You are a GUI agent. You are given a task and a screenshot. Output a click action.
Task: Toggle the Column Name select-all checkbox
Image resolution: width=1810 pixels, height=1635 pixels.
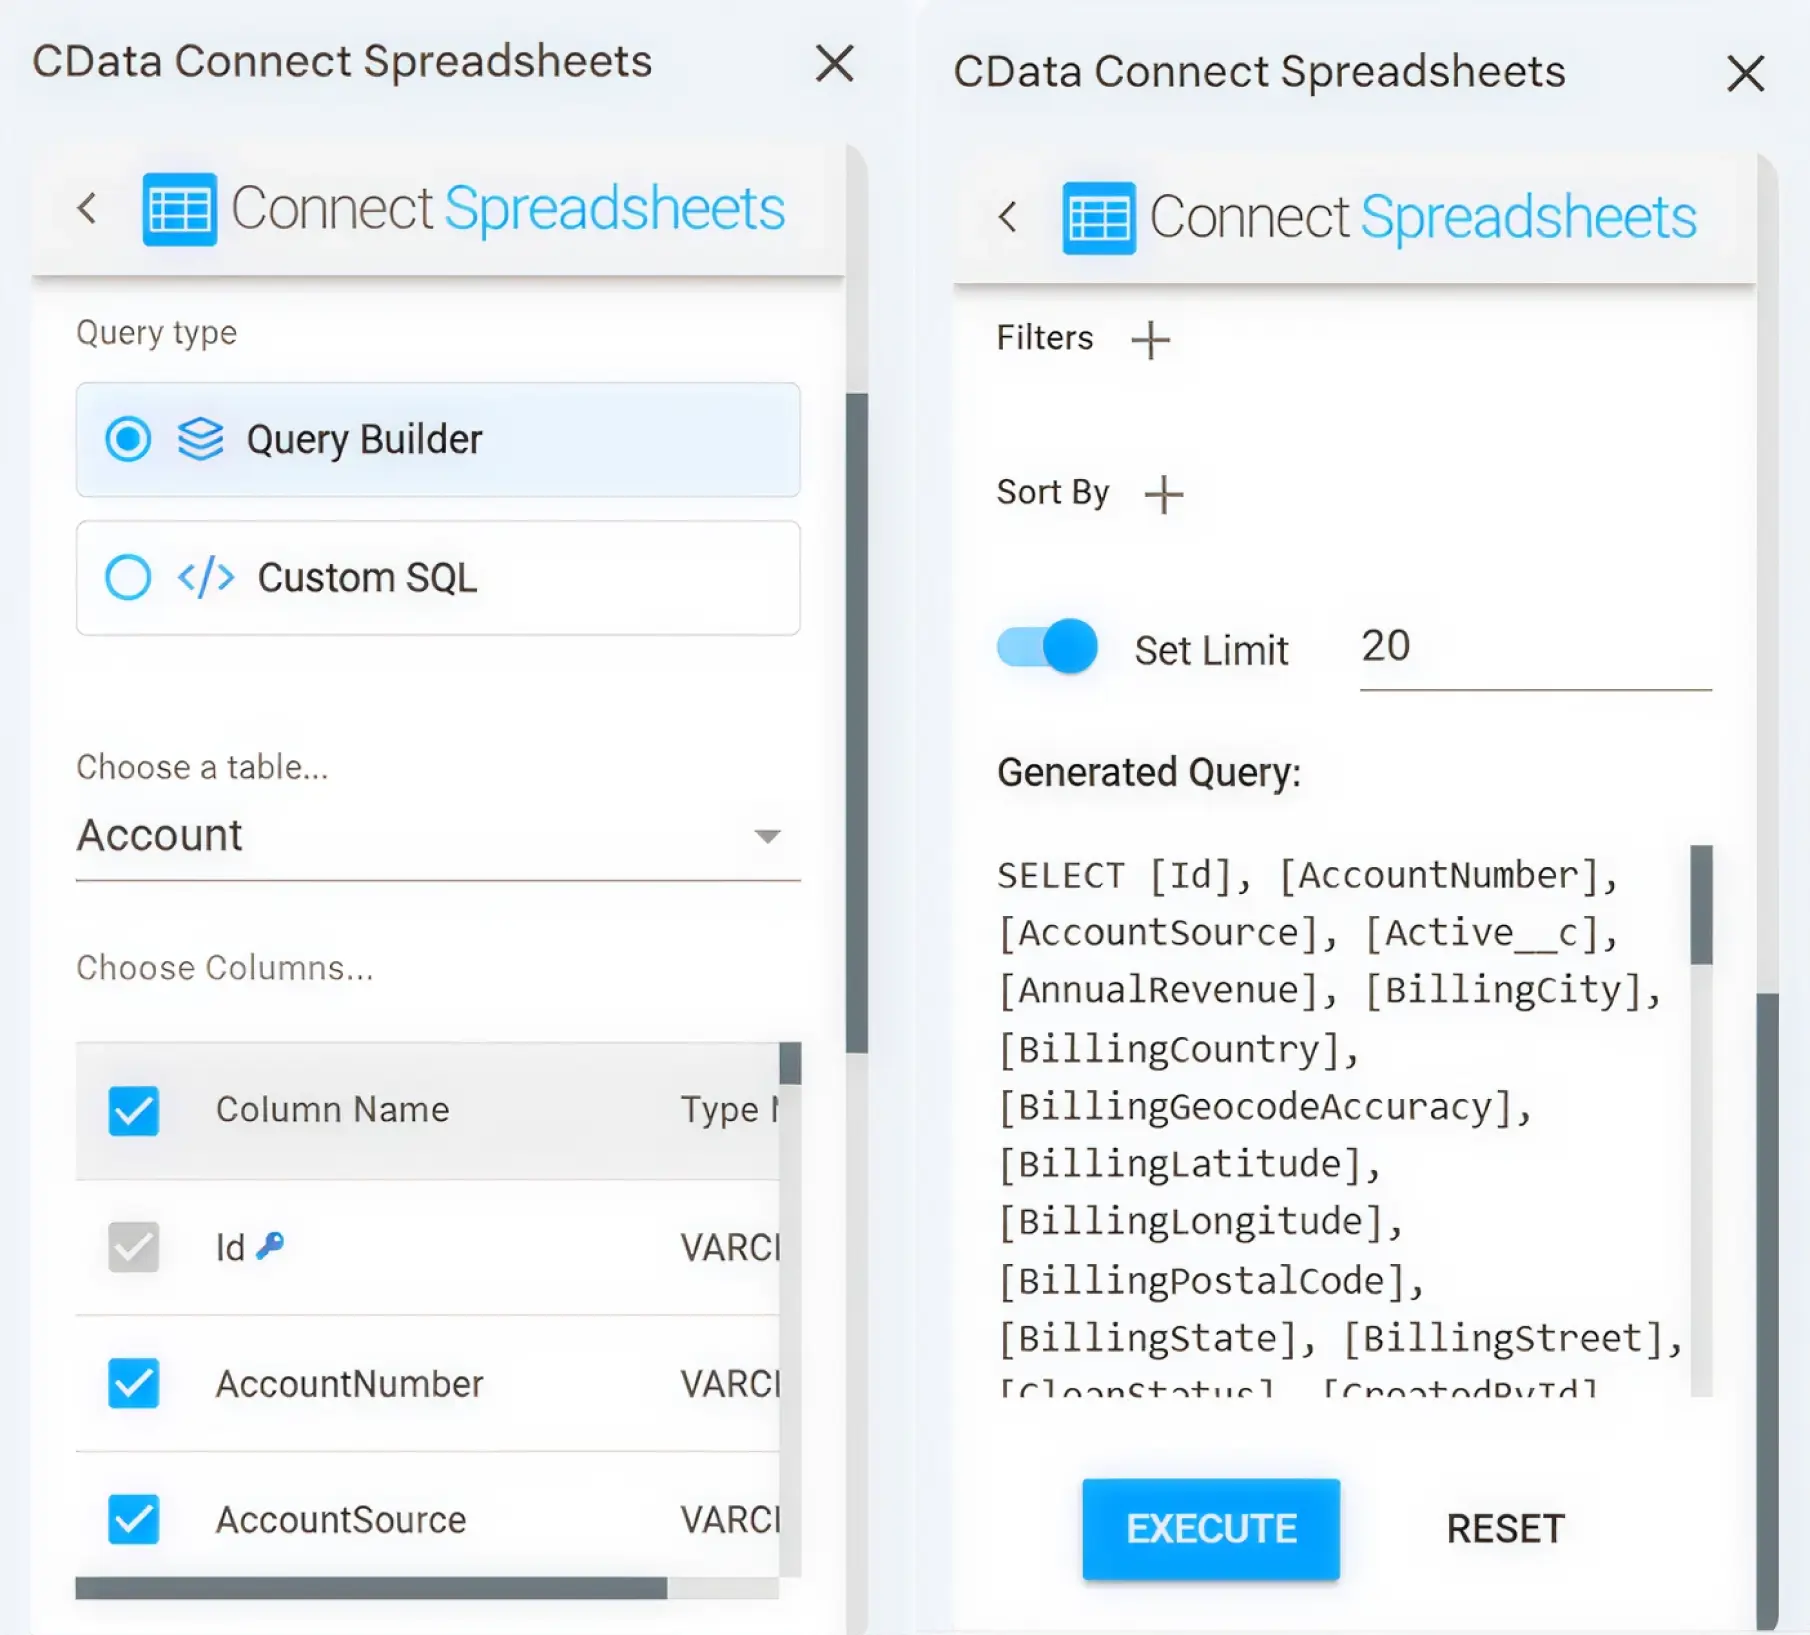[x=133, y=1110]
